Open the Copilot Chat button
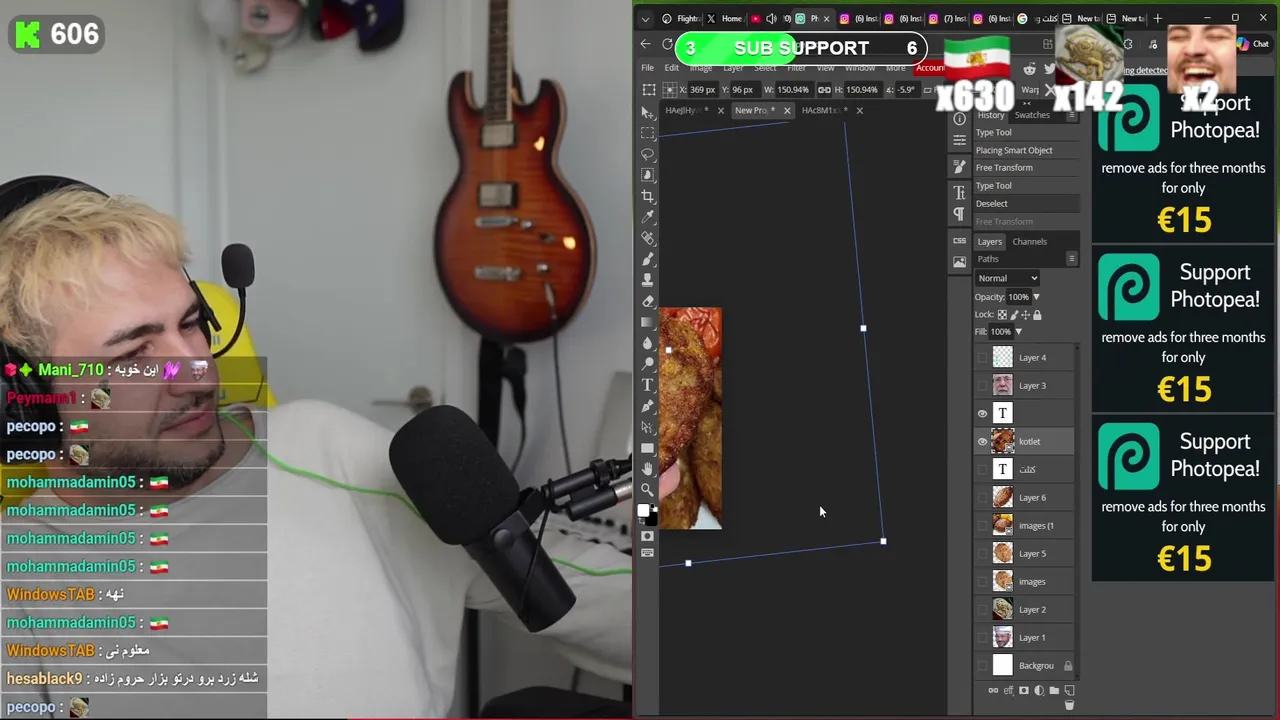The image size is (1280, 720). coord(1253,44)
